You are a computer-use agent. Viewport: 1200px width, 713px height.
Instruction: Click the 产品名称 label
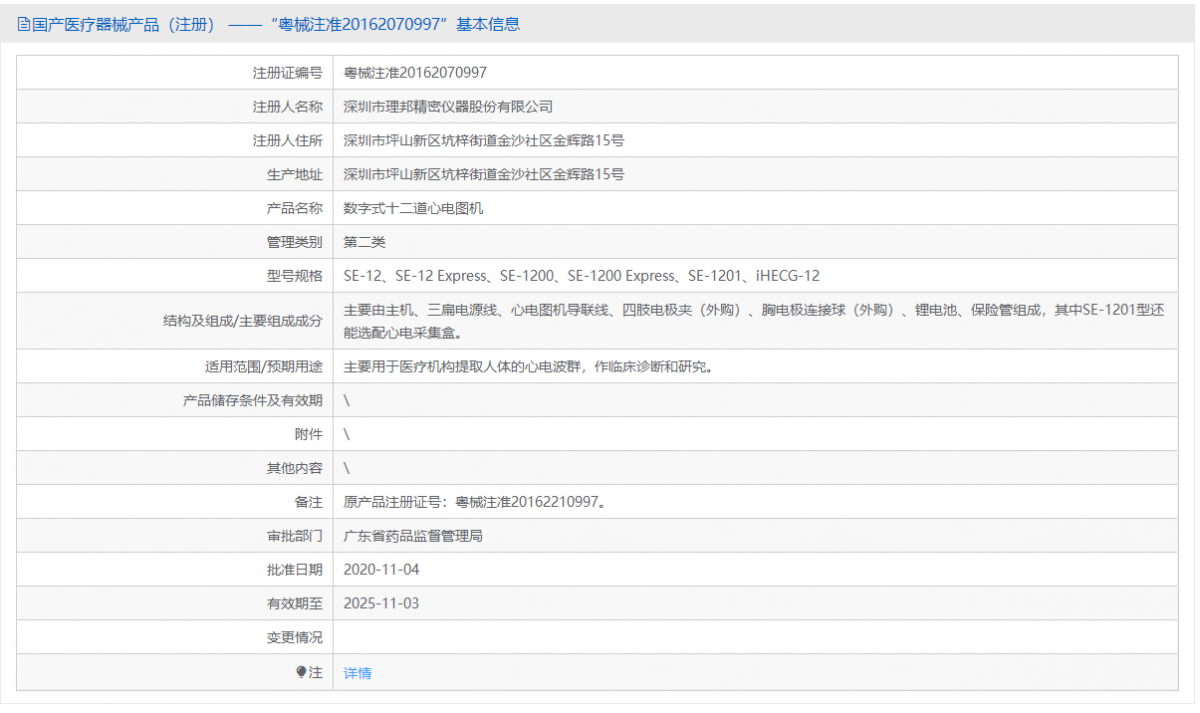point(294,208)
